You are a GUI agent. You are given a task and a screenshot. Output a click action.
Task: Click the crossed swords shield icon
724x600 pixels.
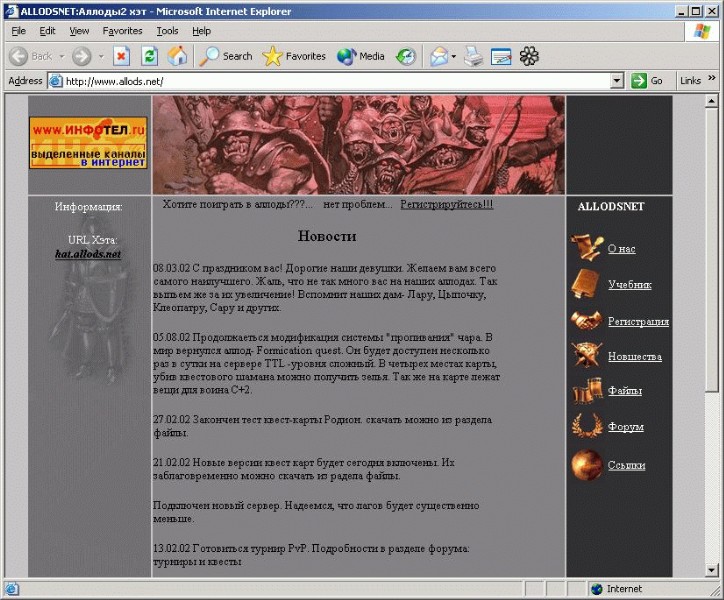[586, 355]
